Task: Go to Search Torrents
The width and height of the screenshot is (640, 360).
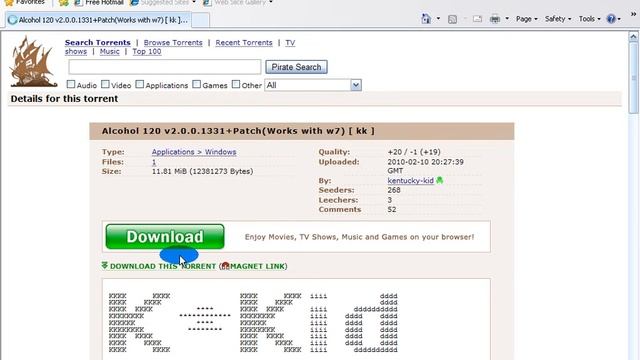Action: 98,42
